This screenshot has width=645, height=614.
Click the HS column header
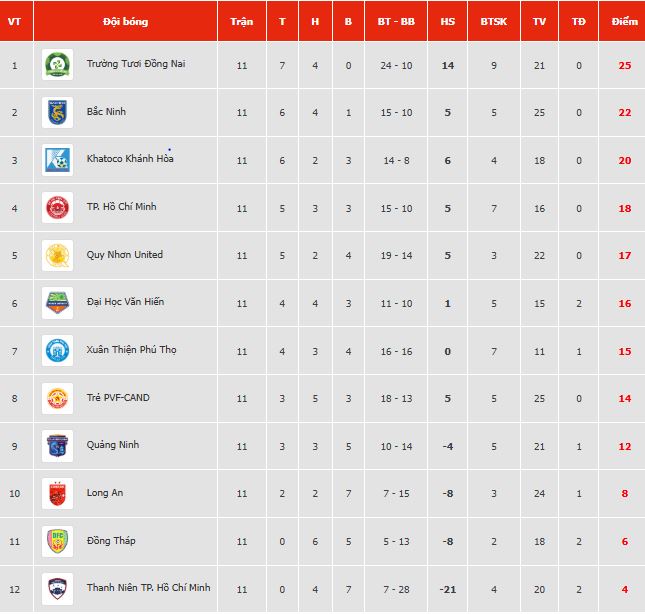447,21
